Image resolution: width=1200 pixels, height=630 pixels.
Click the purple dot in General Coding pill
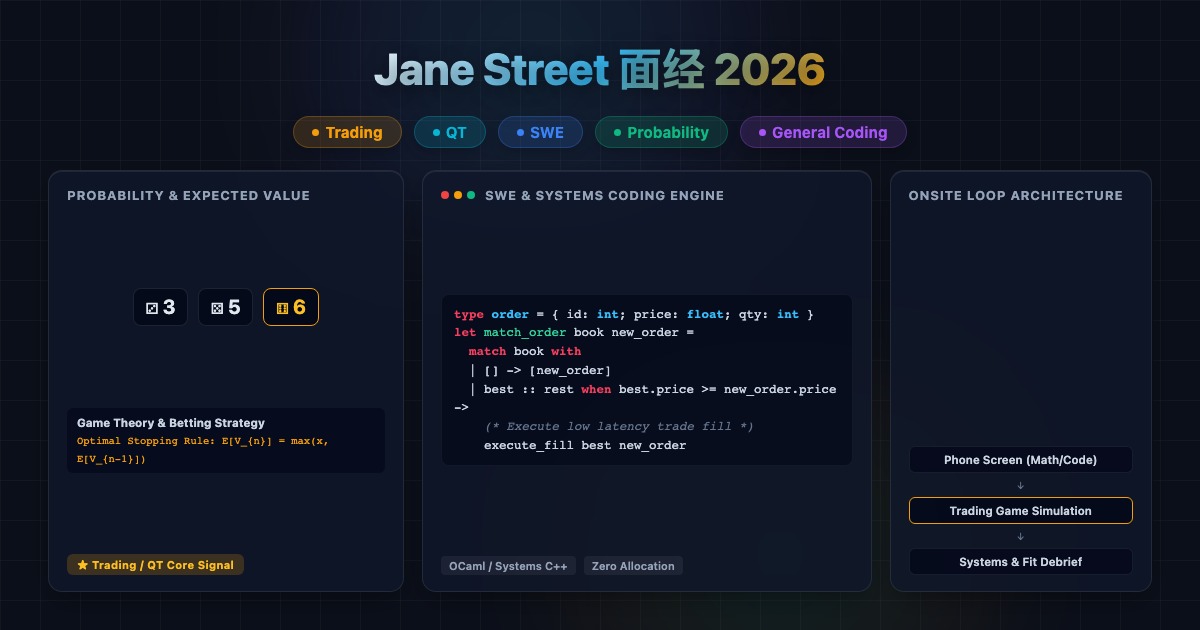pos(762,132)
